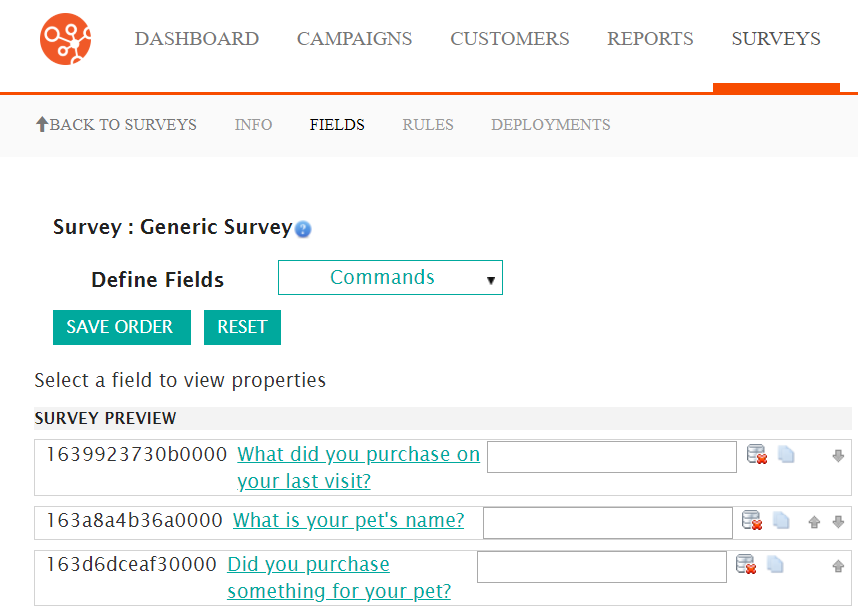Image resolution: width=858 pixels, height=612 pixels.
Task: Go to the Deployments tab
Action: point(550,125)
